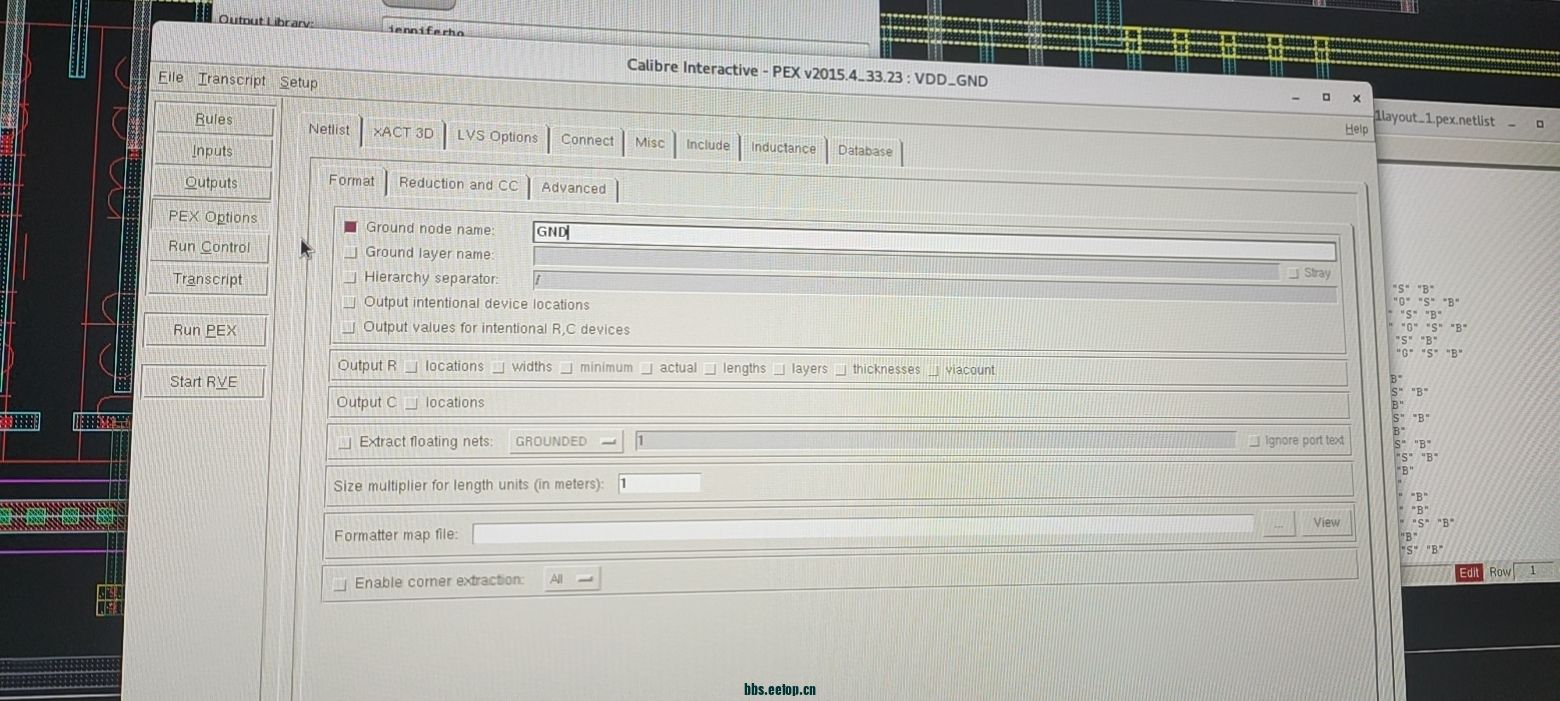Browse for Formatter map file with ... button
1560x701 pixels.
1278,524
